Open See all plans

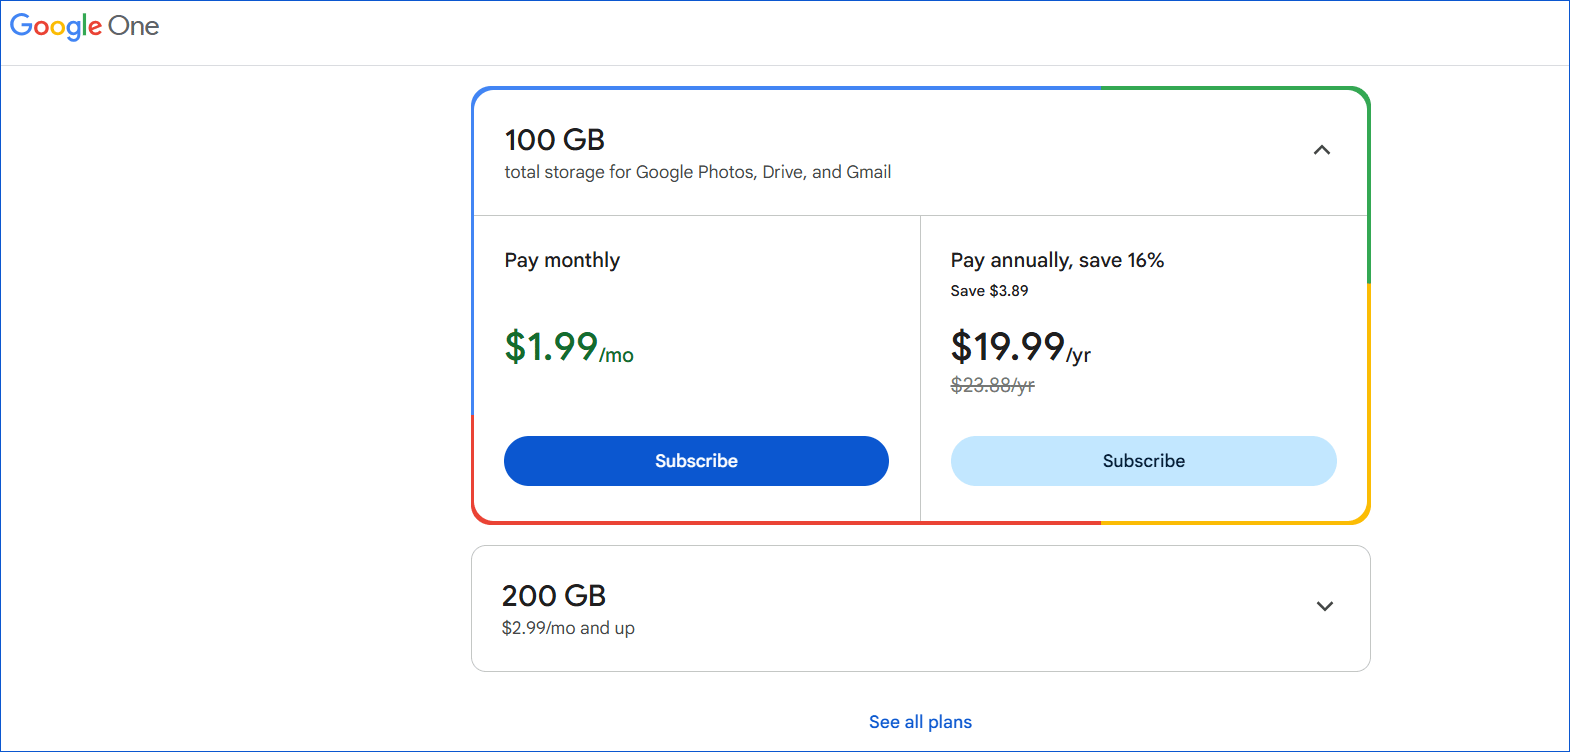919,721
